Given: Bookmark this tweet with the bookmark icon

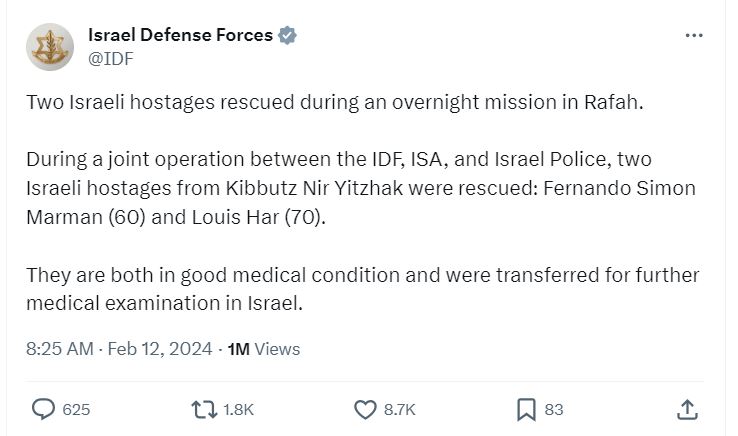Looking at the screenshot, I should tap(526, 409).
